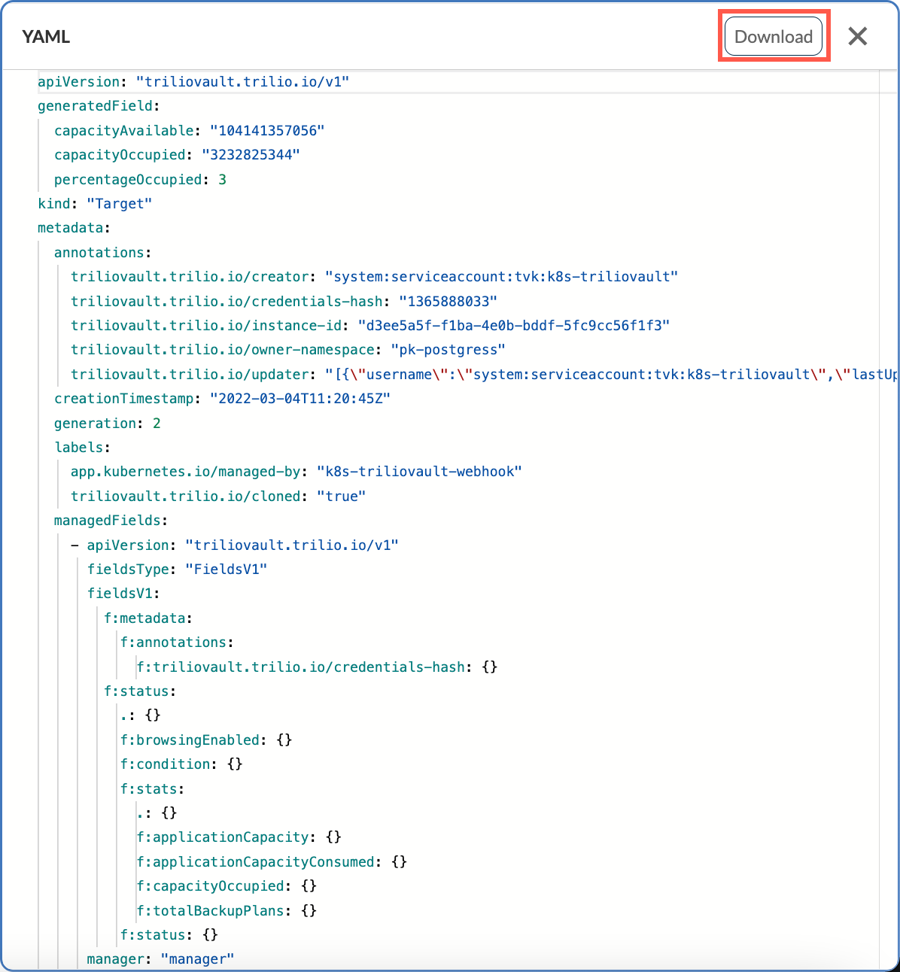The height and width of the screenshot is (972, 900).
Task: Click the instance-id annotation value
Action: click(513, 326)
